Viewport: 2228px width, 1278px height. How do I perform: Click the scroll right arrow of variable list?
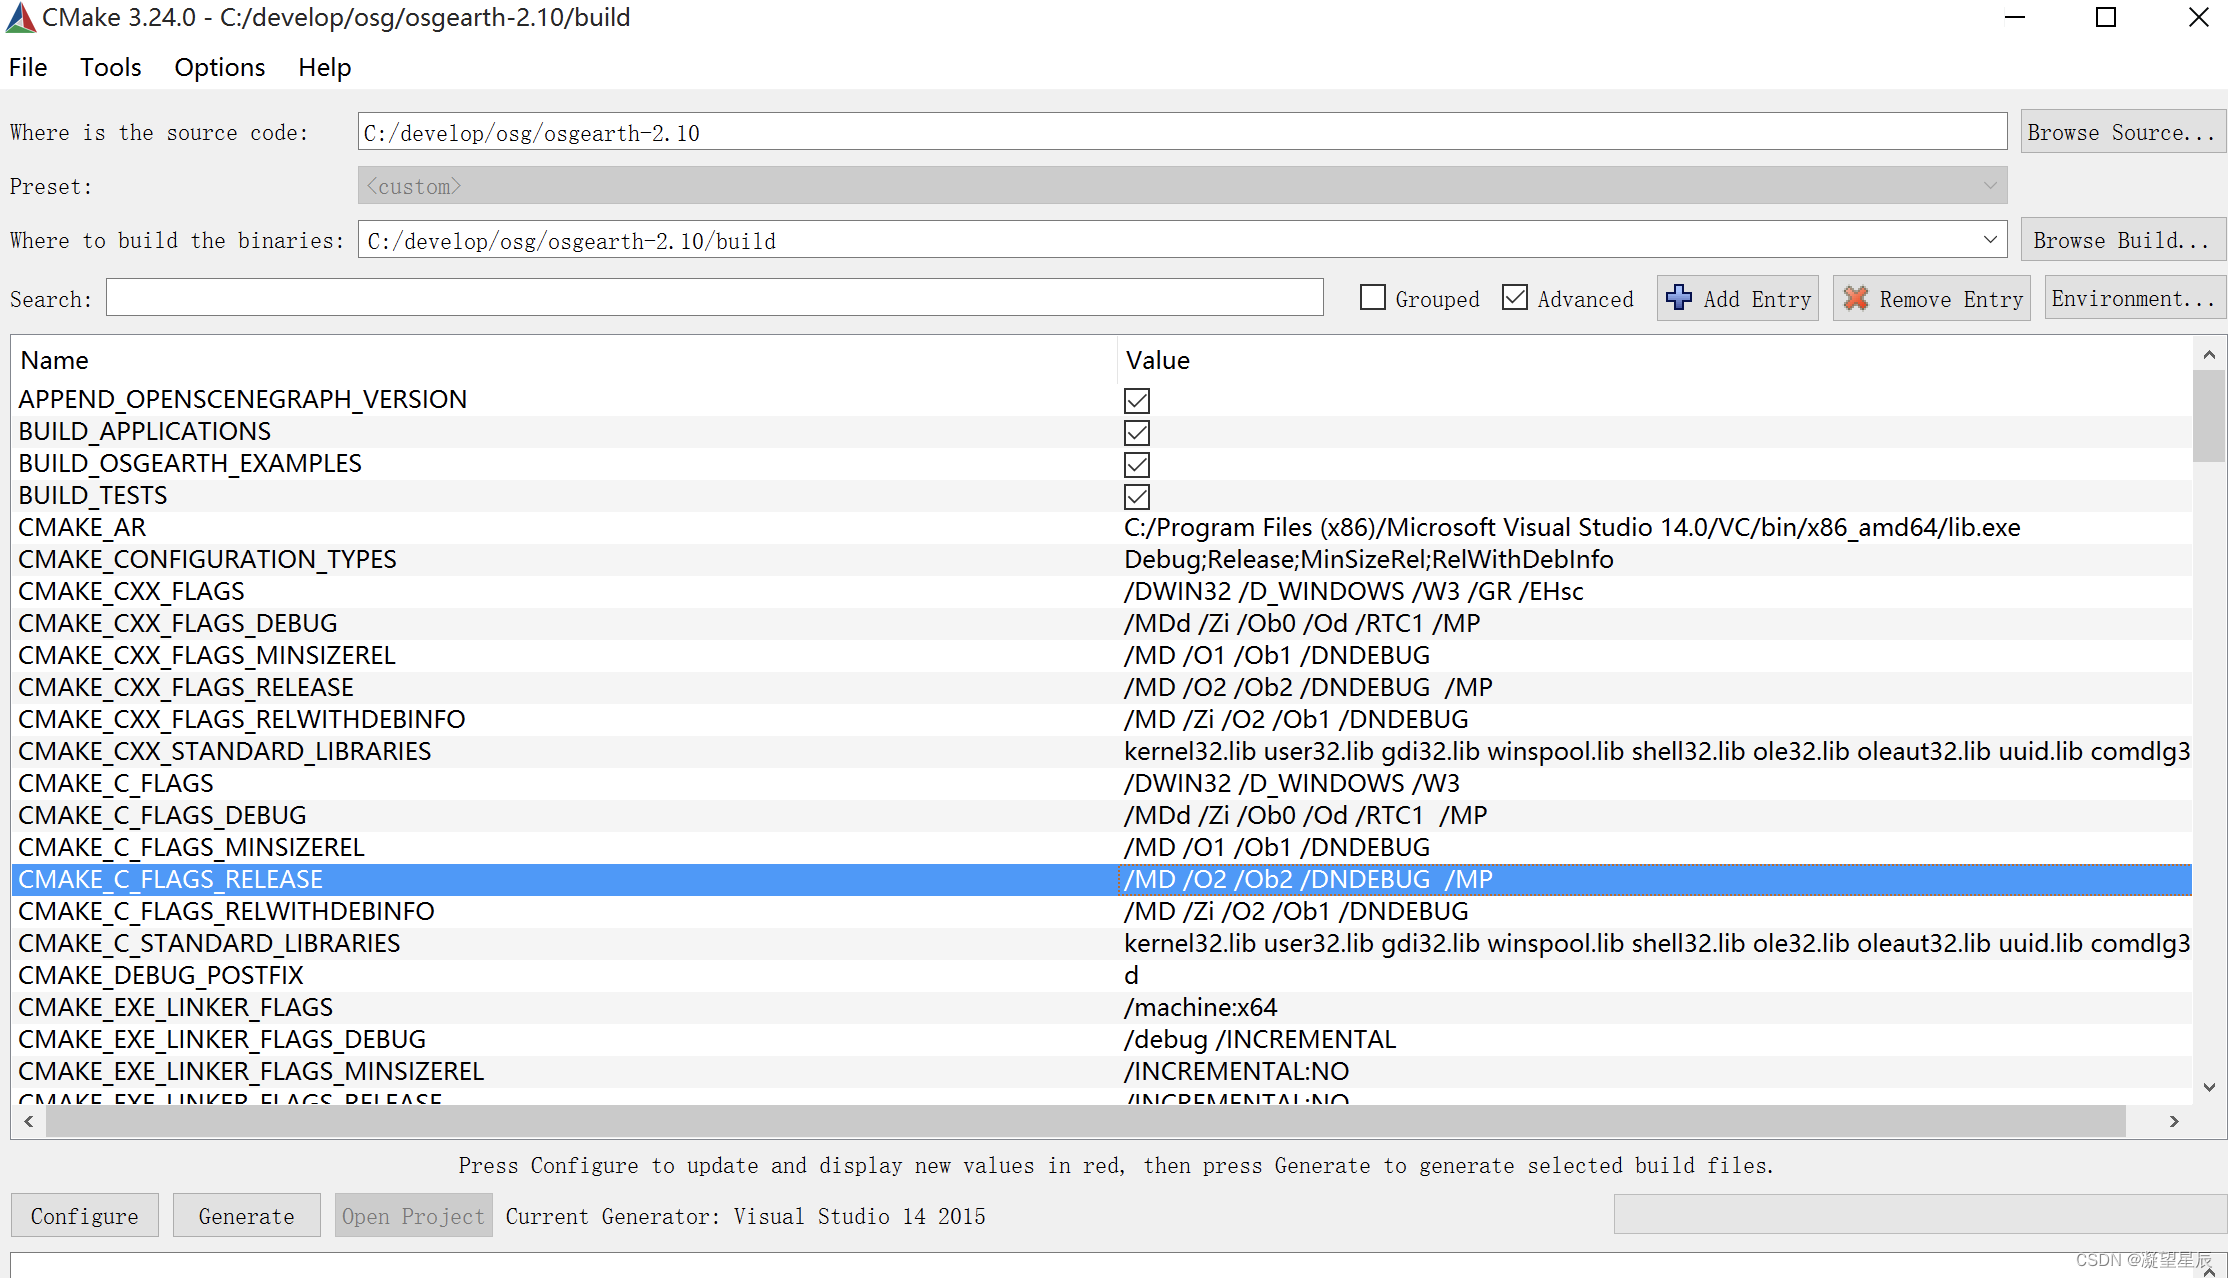click(2174, 1122)
